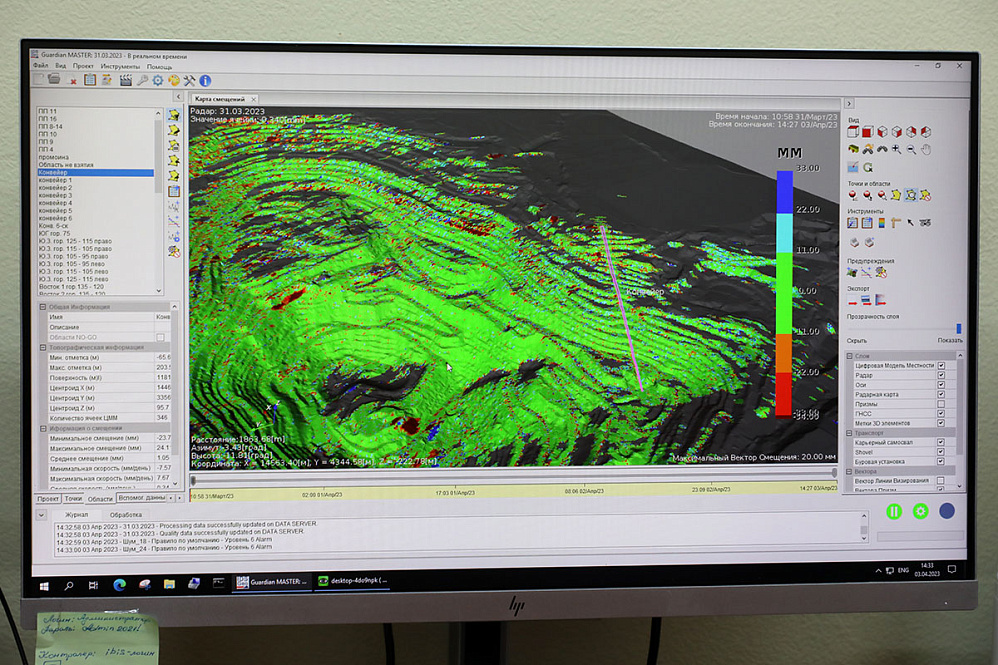This screenshot has width=998, height=665.
Task: Click the color palette toolbar icon
Action: pos(173,80)
